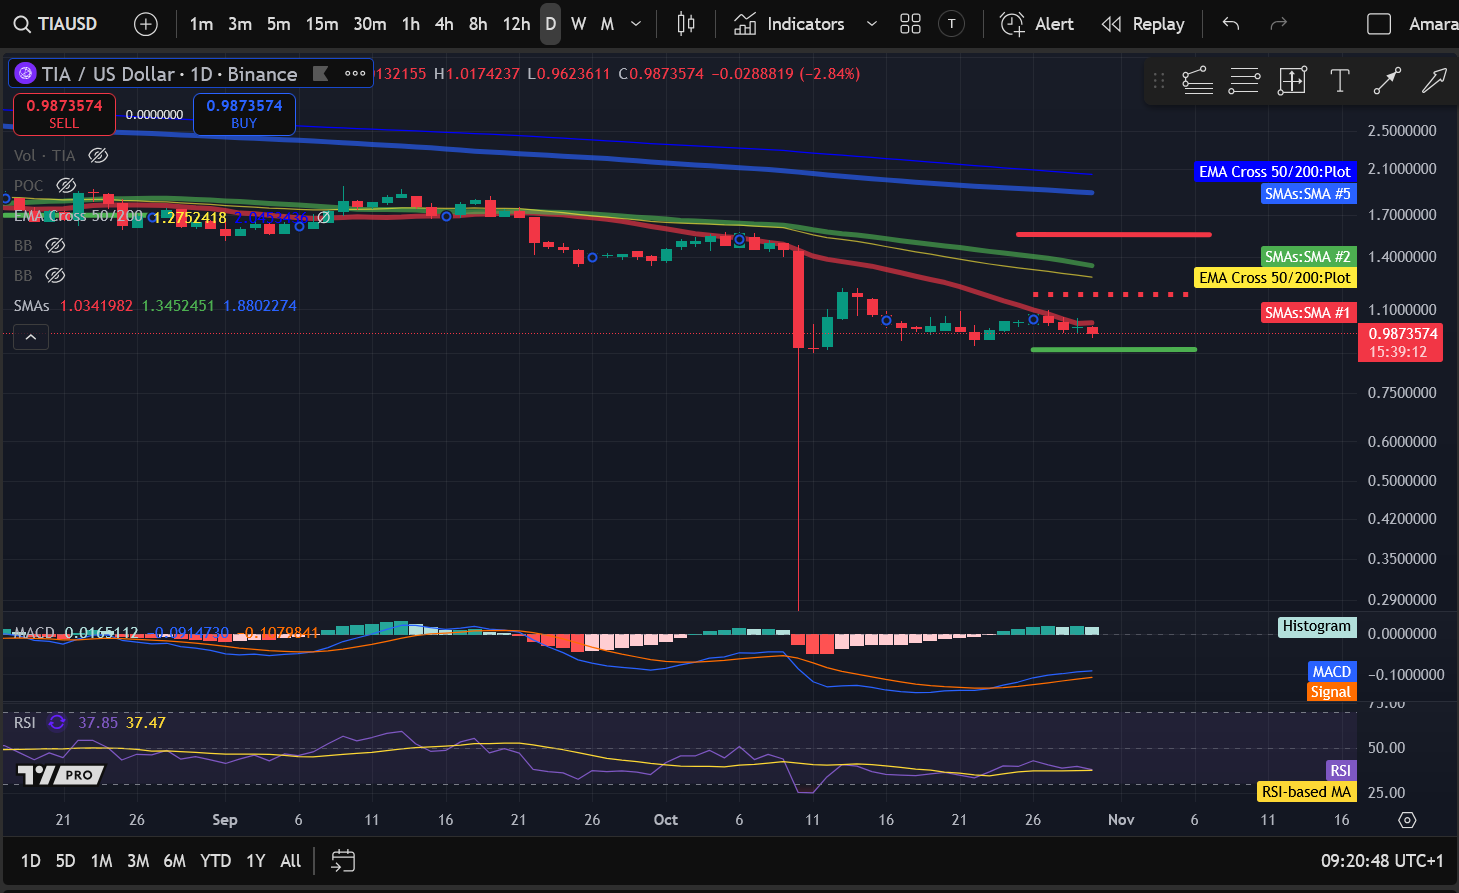Open the candlestick chart style selector
The height and width of the screenshot is (893, 1459).
click(x=686, y=24)
